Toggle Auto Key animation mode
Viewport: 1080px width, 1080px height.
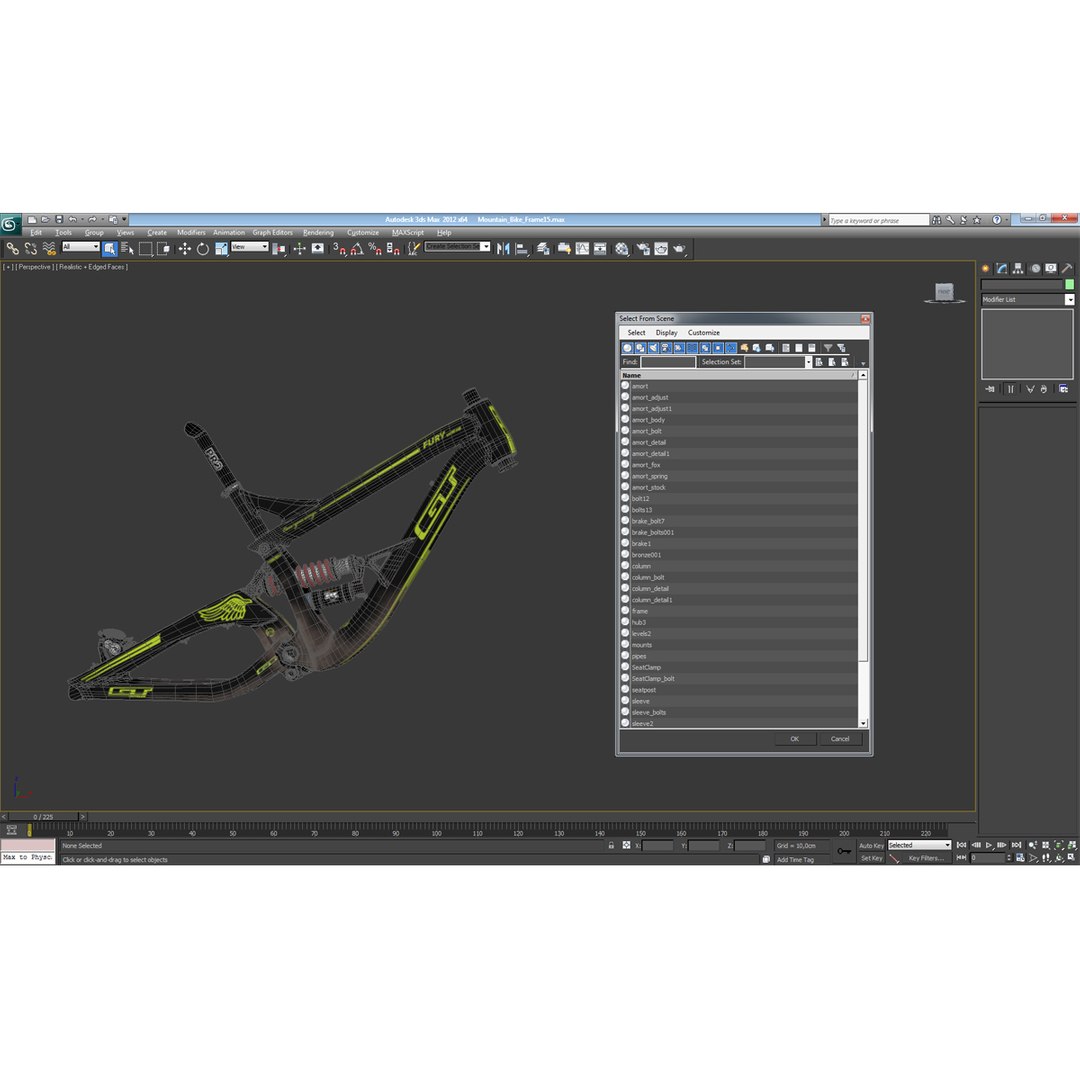click(871, 845)
